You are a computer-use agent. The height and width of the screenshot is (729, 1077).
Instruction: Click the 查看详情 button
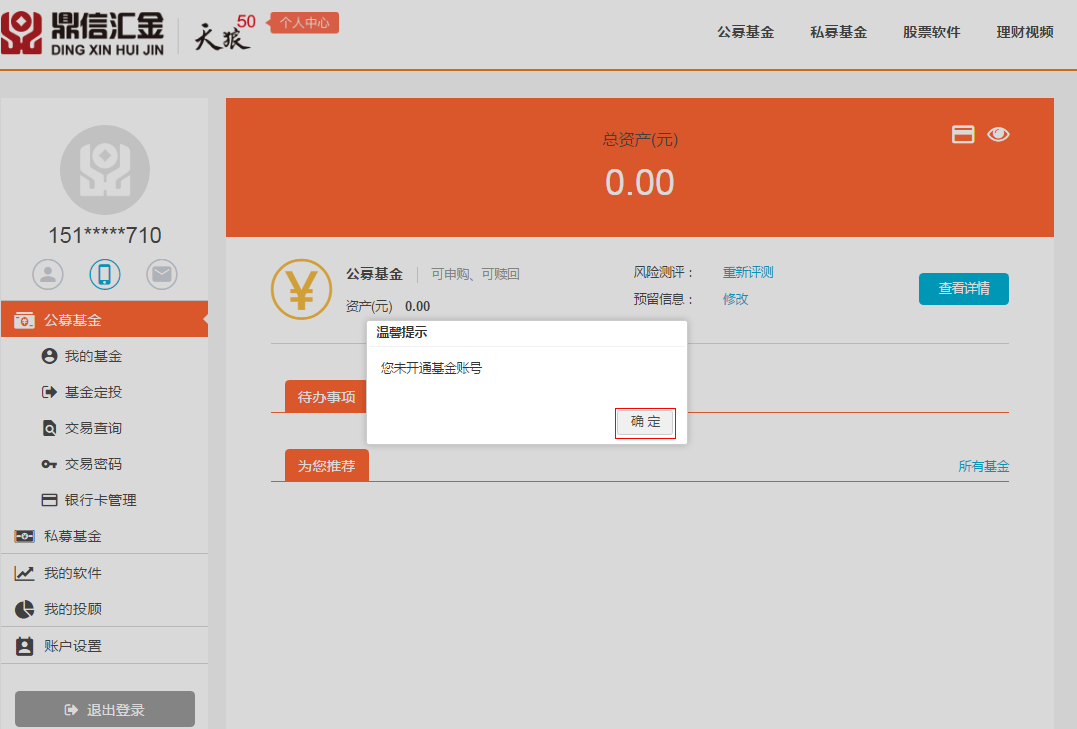pyautogui.click(x=963, y=289)
